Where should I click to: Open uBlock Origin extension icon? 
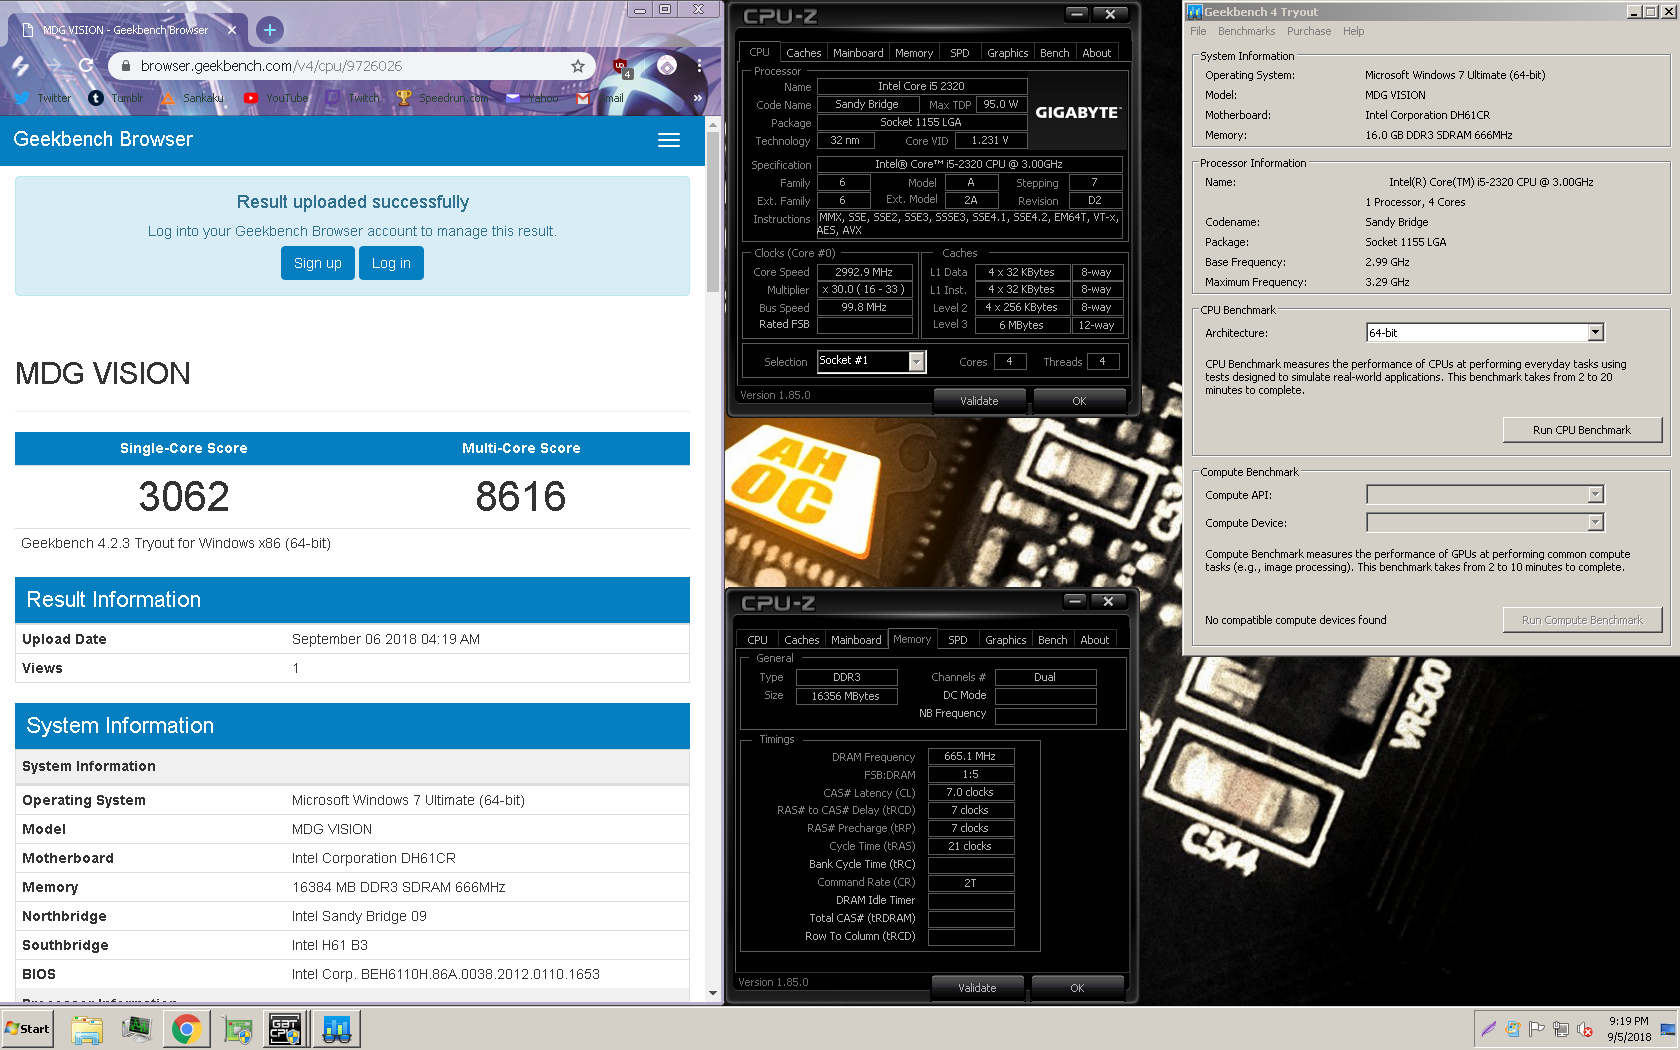pyautogui.click(x=621, y=67)
